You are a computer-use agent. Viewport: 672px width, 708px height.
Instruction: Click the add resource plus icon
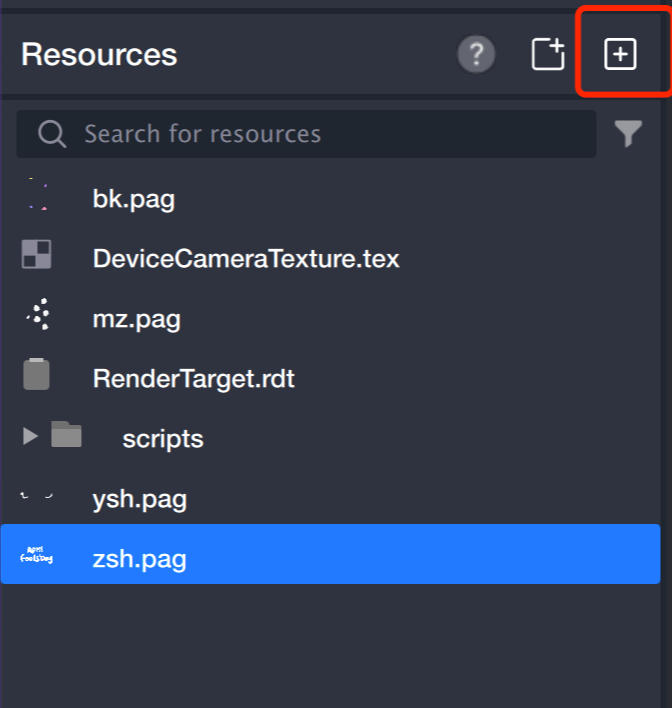[620, 55]
